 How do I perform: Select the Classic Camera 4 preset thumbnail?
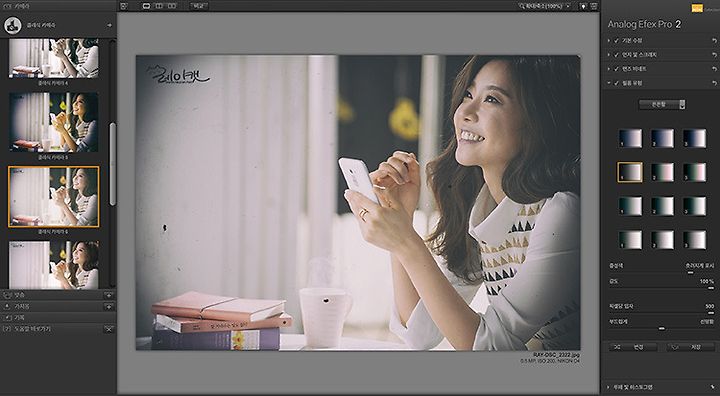pos(54,58)
